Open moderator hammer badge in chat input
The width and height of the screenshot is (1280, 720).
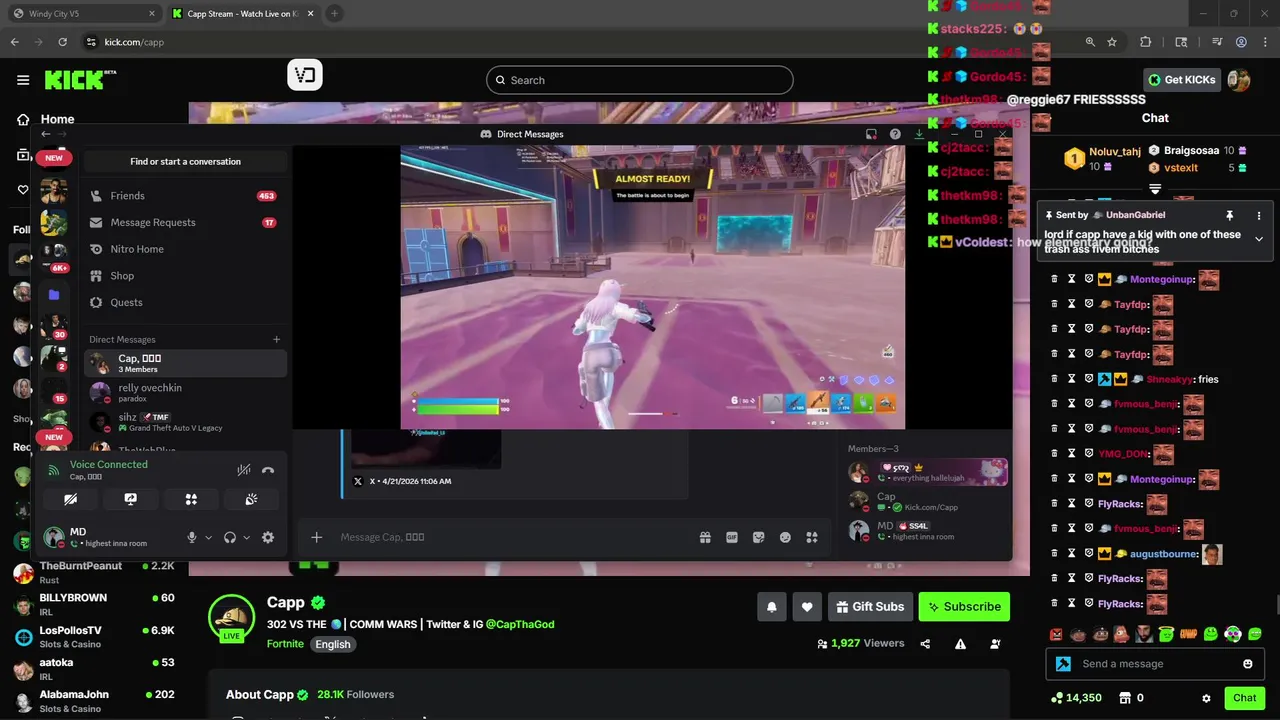(1063, 664)
